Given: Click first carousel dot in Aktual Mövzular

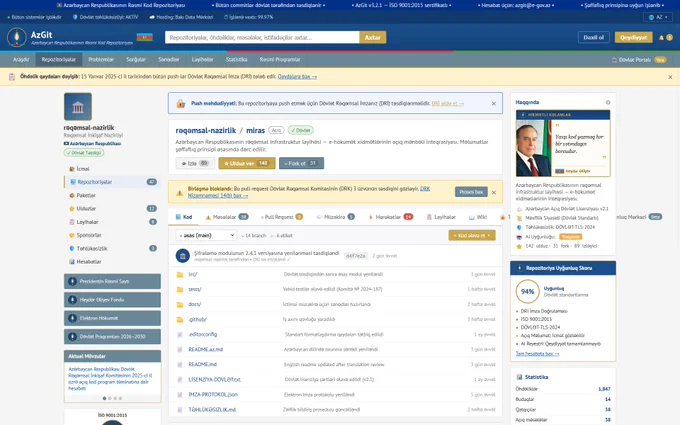Looking at the screenshot, I should tap(105, 398).
